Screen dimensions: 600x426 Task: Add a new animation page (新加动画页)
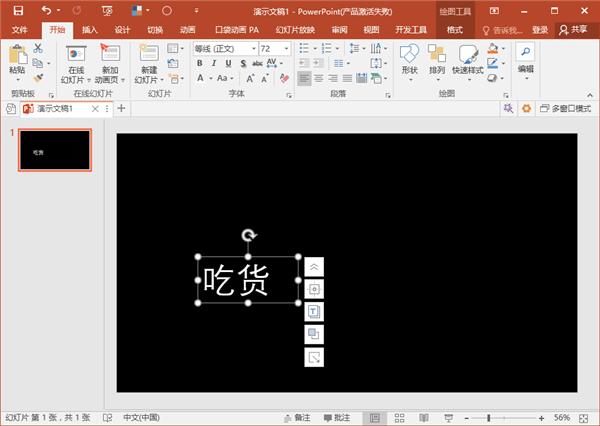[110, 64]
